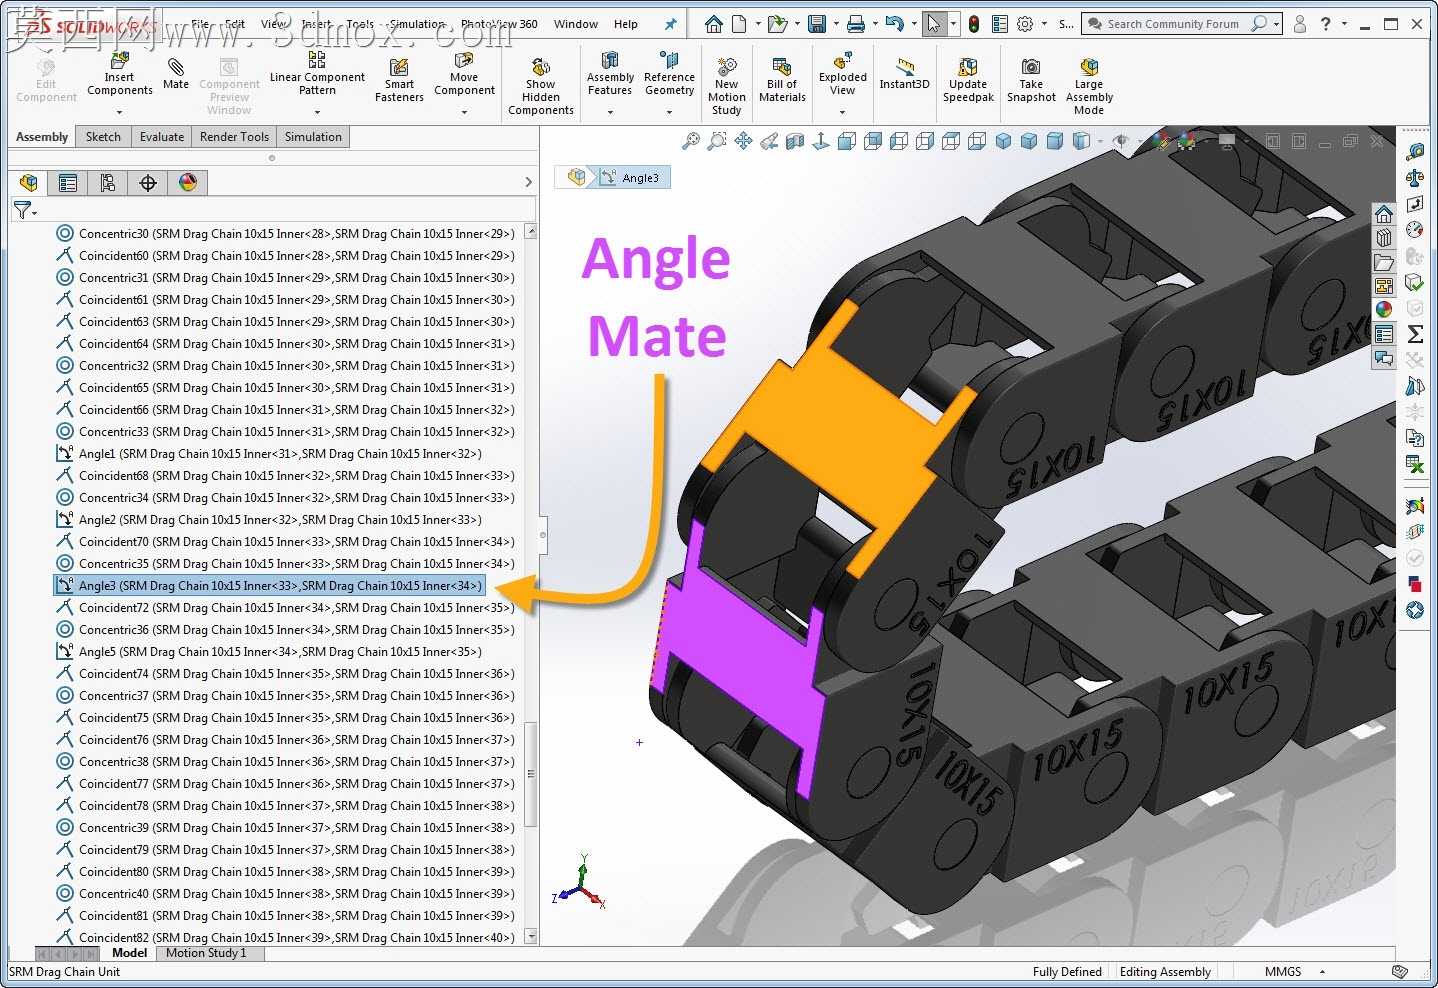Select the Mate tool
Screen dimensions: 1438x988
pyautogui.click(x=176, y=73)
